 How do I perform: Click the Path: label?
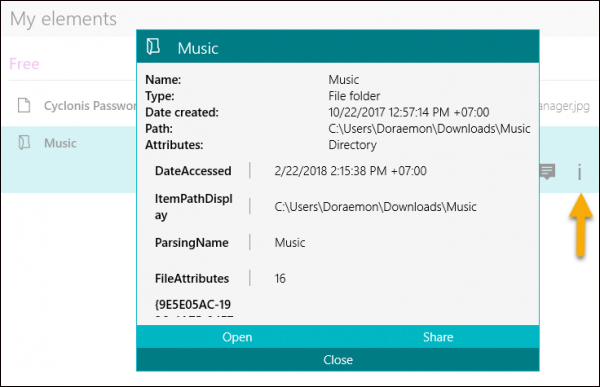click(x=159, y=129)
